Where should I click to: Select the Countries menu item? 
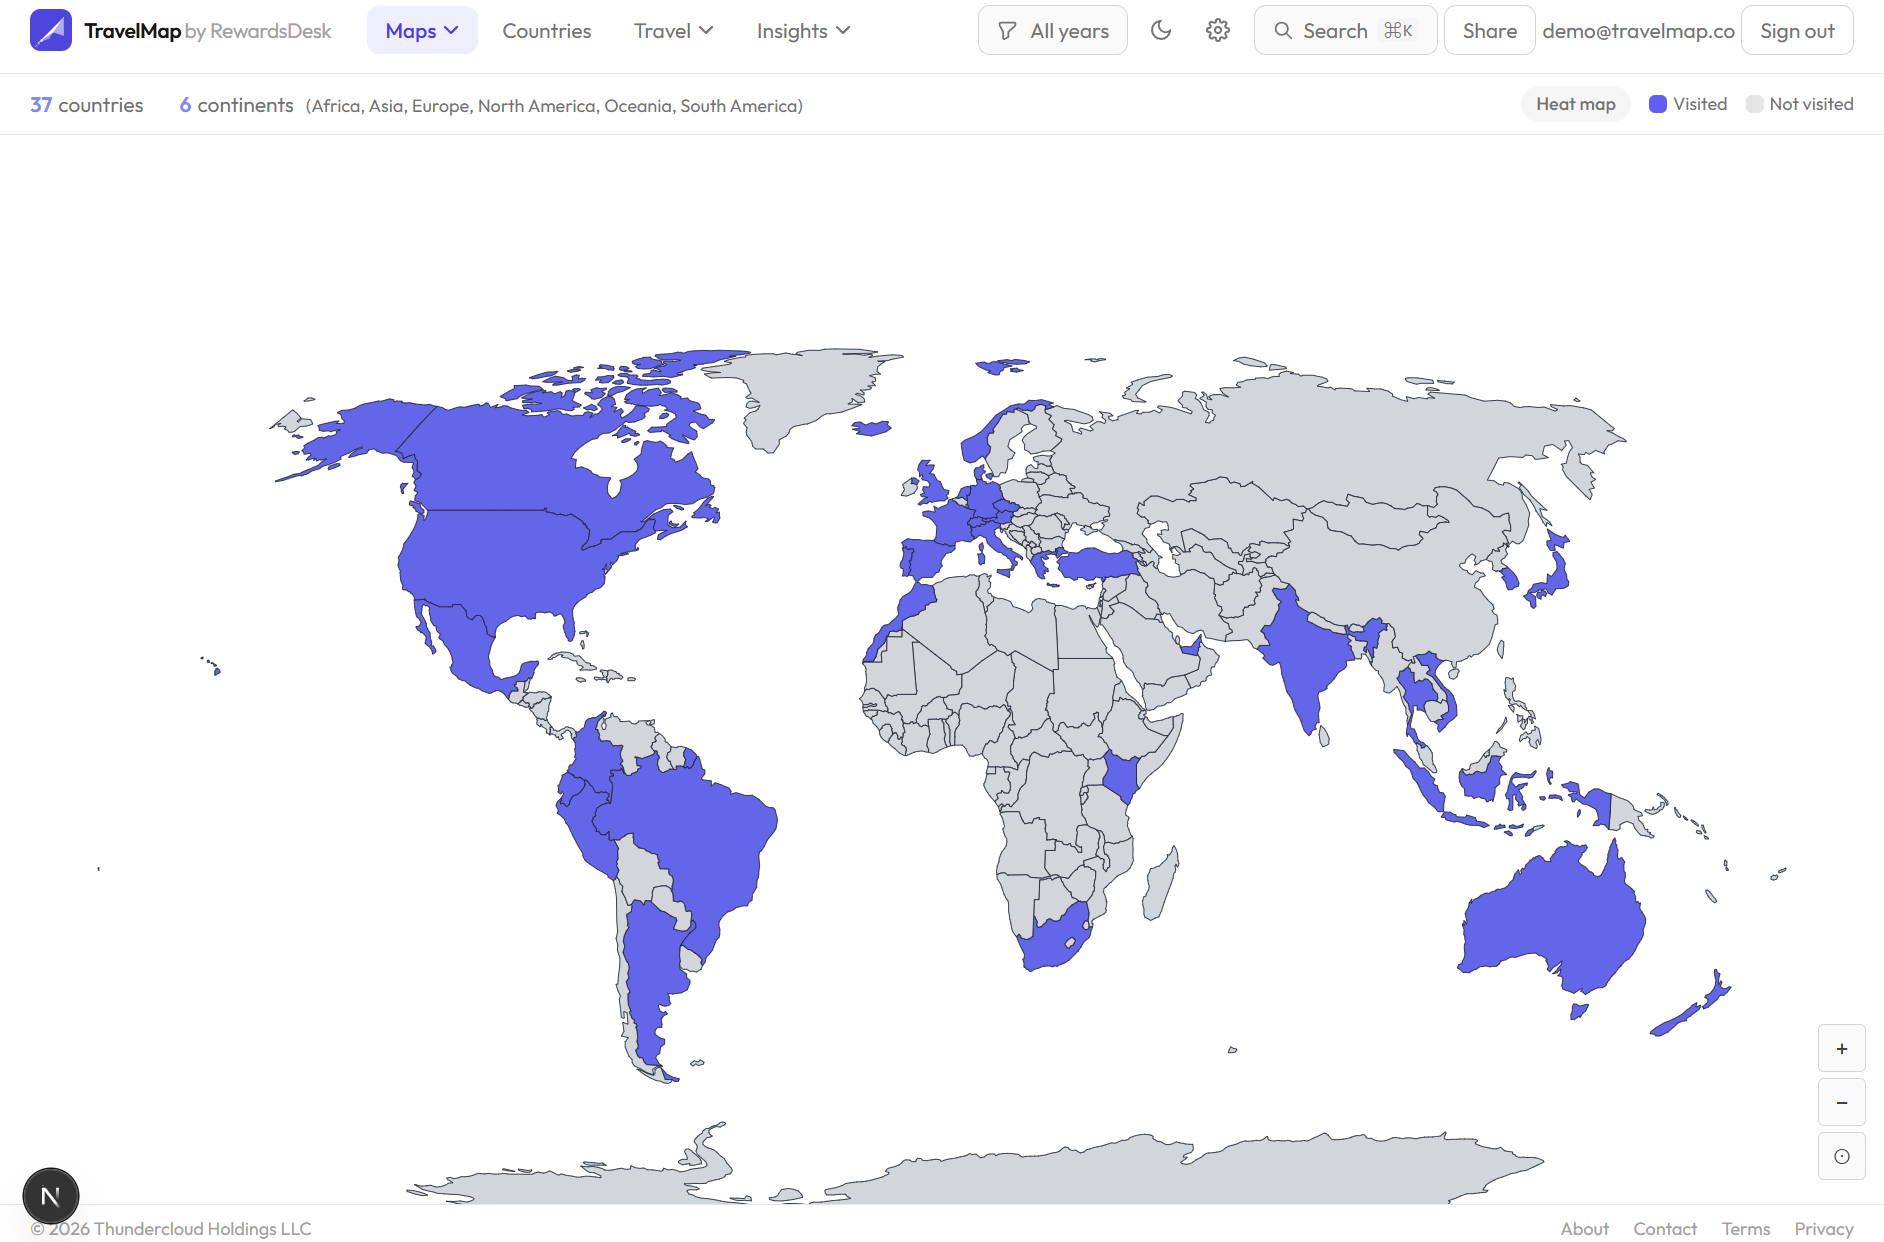click(x=547, y=30)
